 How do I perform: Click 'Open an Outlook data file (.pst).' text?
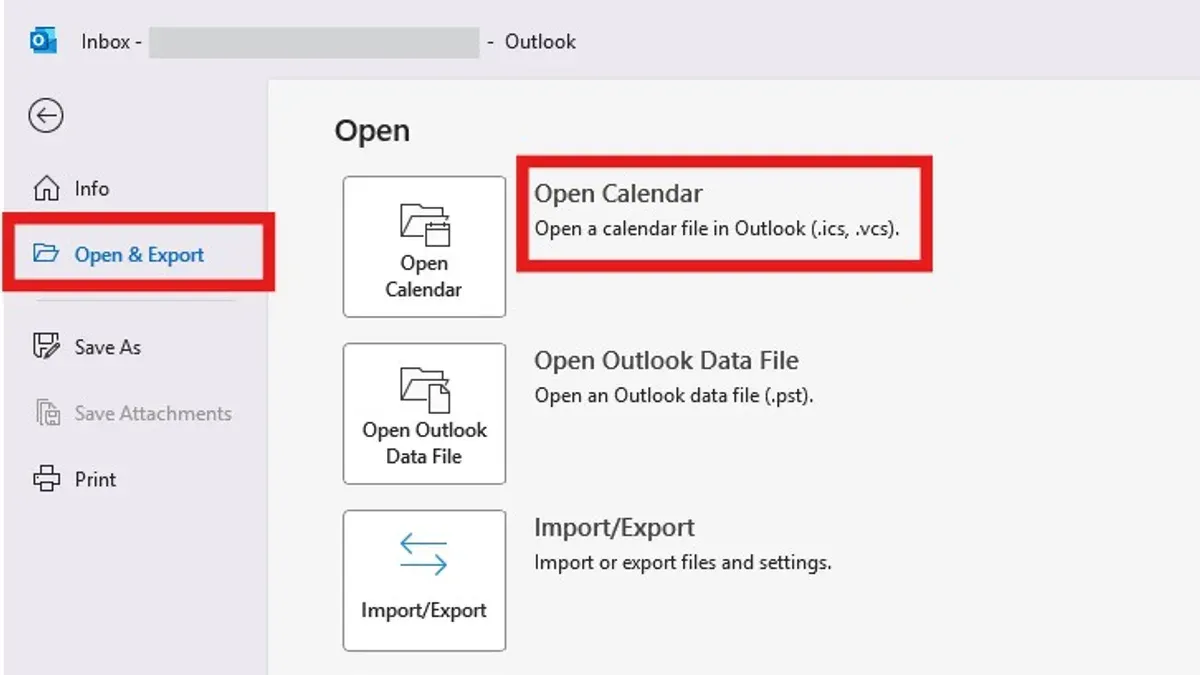[x=674, y=395]
